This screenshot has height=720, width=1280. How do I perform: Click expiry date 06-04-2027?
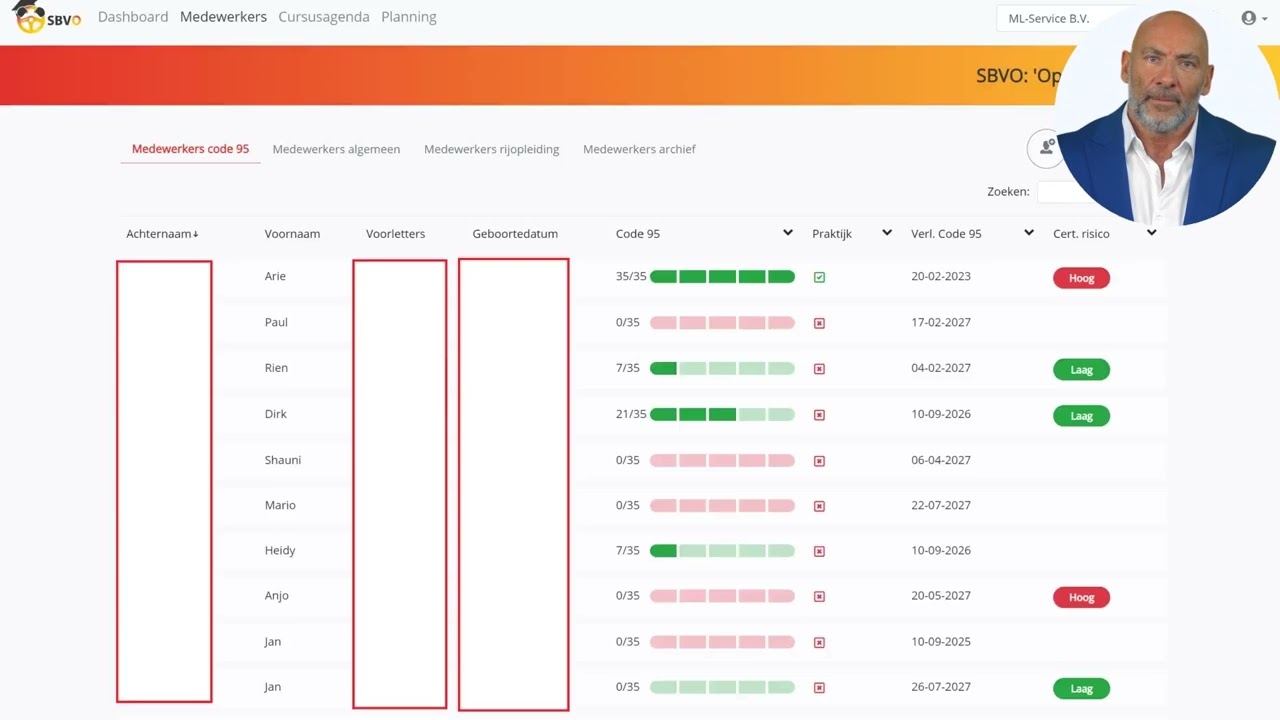point(941,460)
